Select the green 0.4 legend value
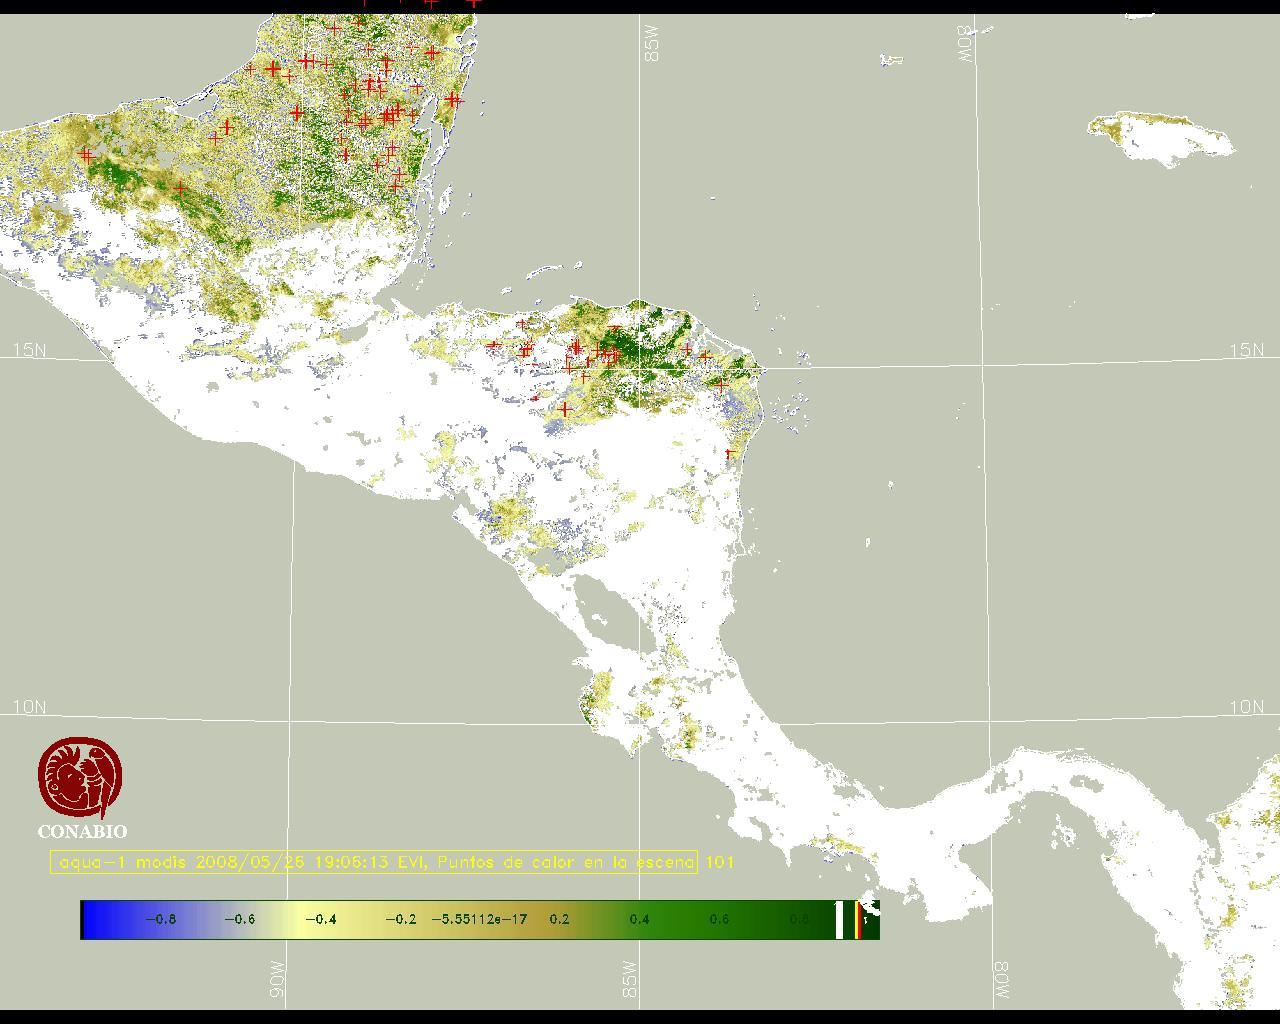Screen dimensions: 1280x1024 tap(639, 919)
